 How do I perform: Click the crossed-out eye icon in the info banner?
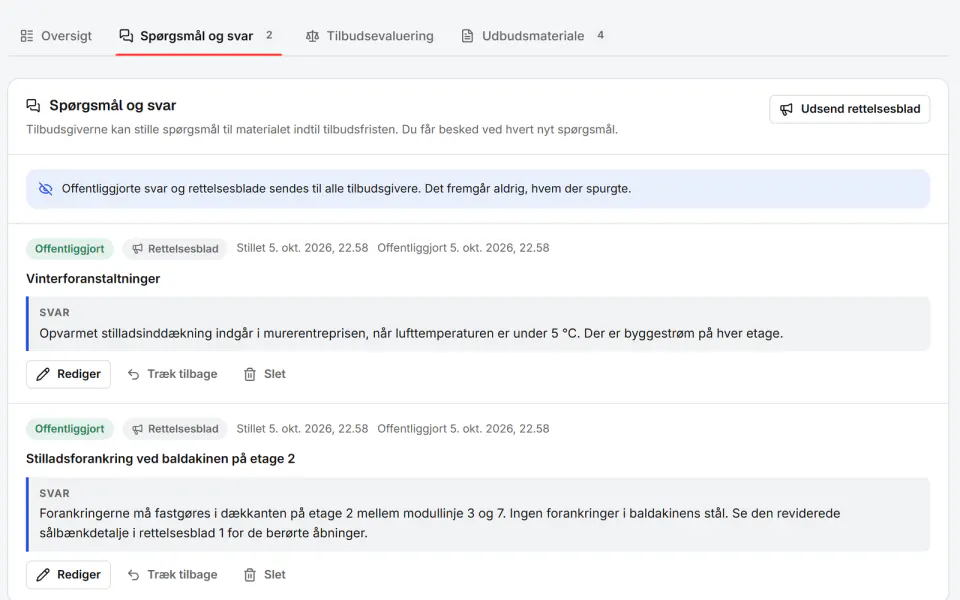pos(45,189)
